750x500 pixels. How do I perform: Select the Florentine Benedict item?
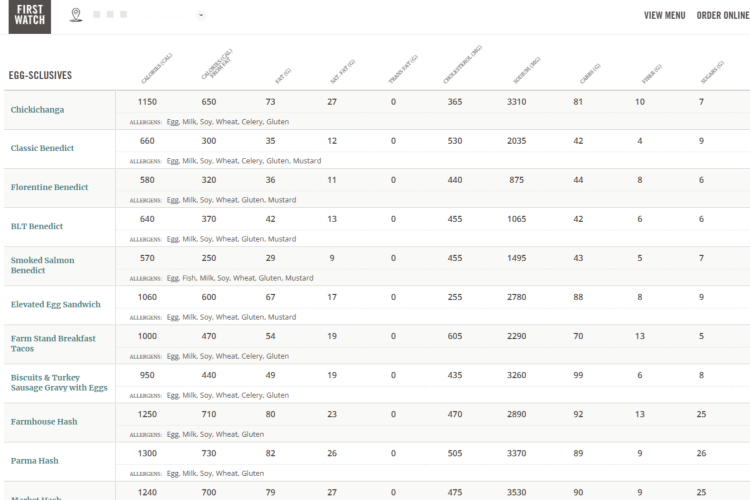click(49, 187)
